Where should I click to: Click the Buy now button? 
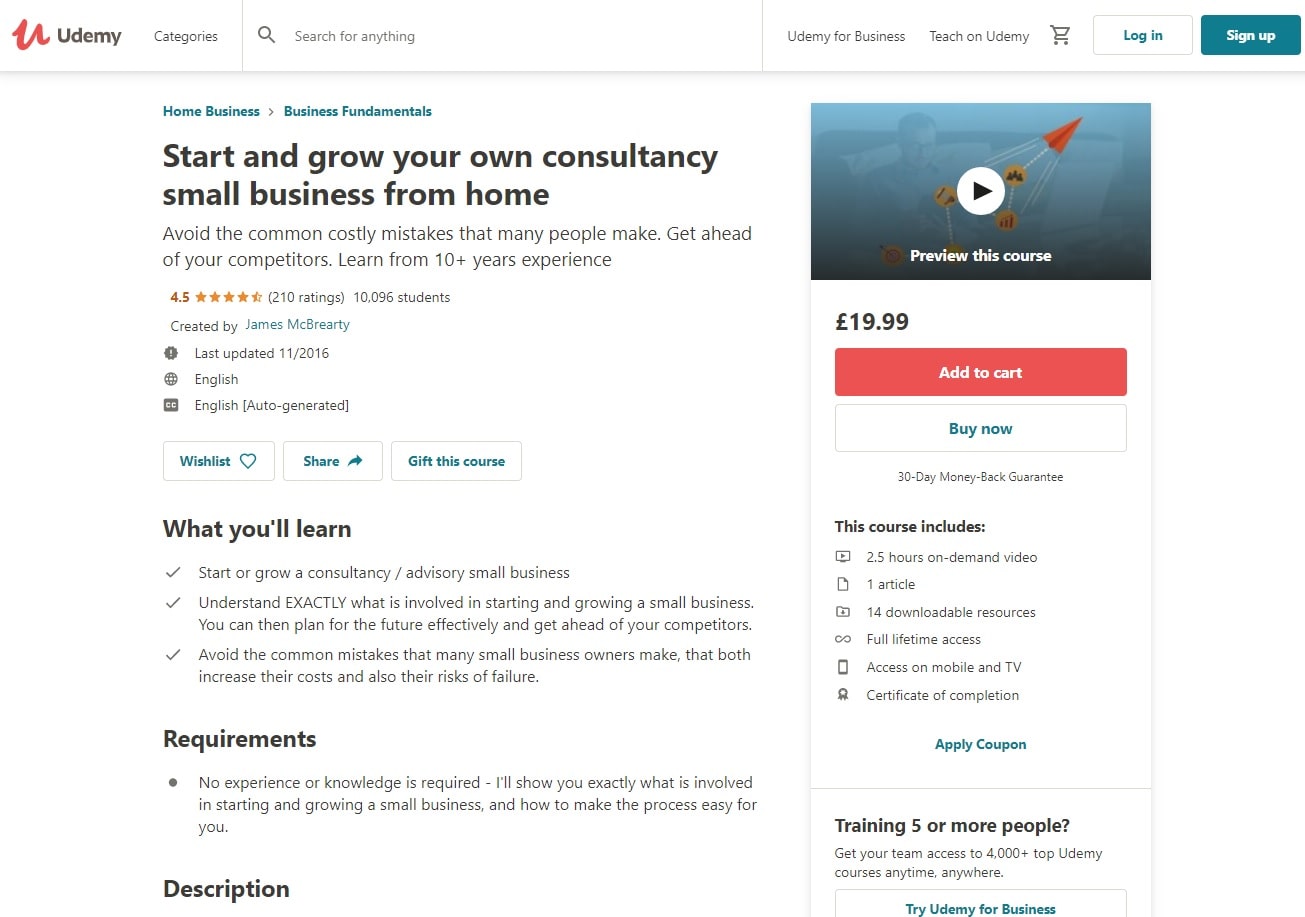pyautogui.click(x=980, y=428)
